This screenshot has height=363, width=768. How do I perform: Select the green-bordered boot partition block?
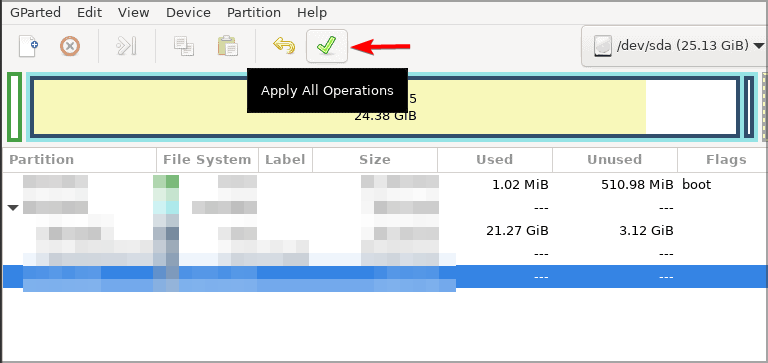14,107
